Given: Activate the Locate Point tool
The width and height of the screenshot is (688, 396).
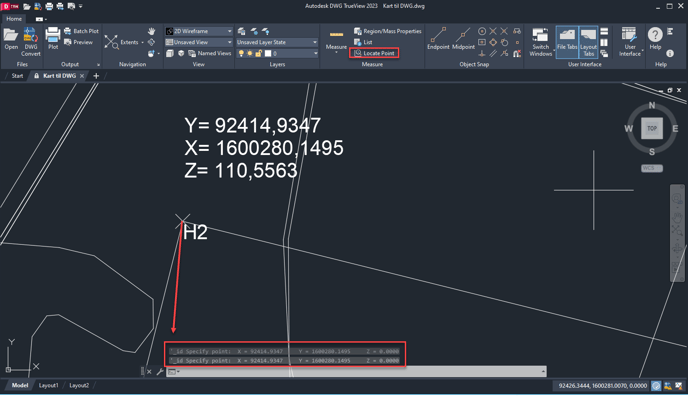Looking at the screenshot, I should point(374,53).
